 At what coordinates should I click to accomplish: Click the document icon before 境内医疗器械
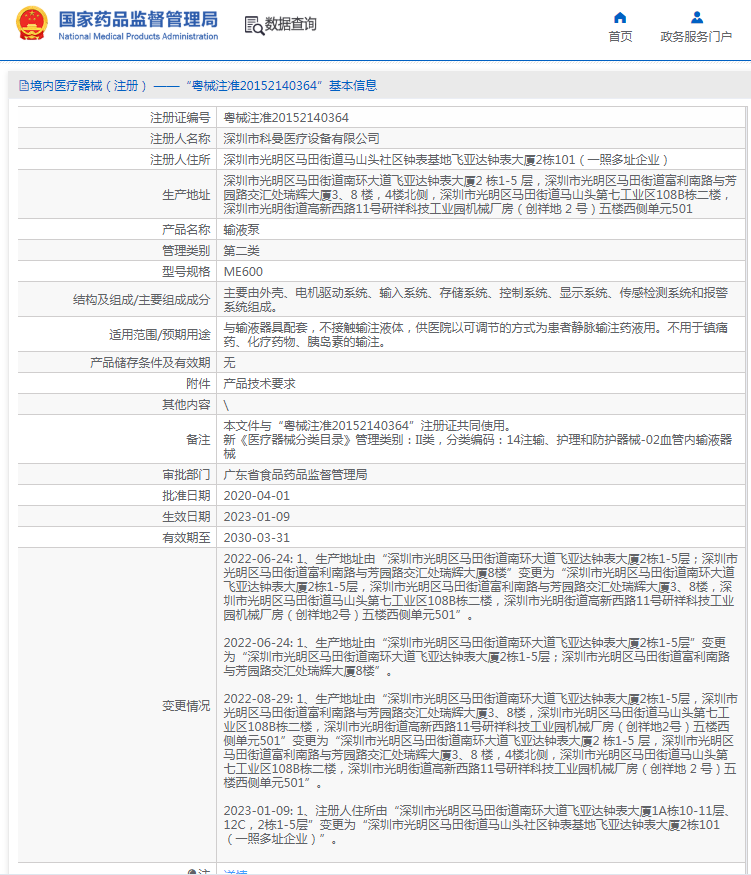click(23, 85)
